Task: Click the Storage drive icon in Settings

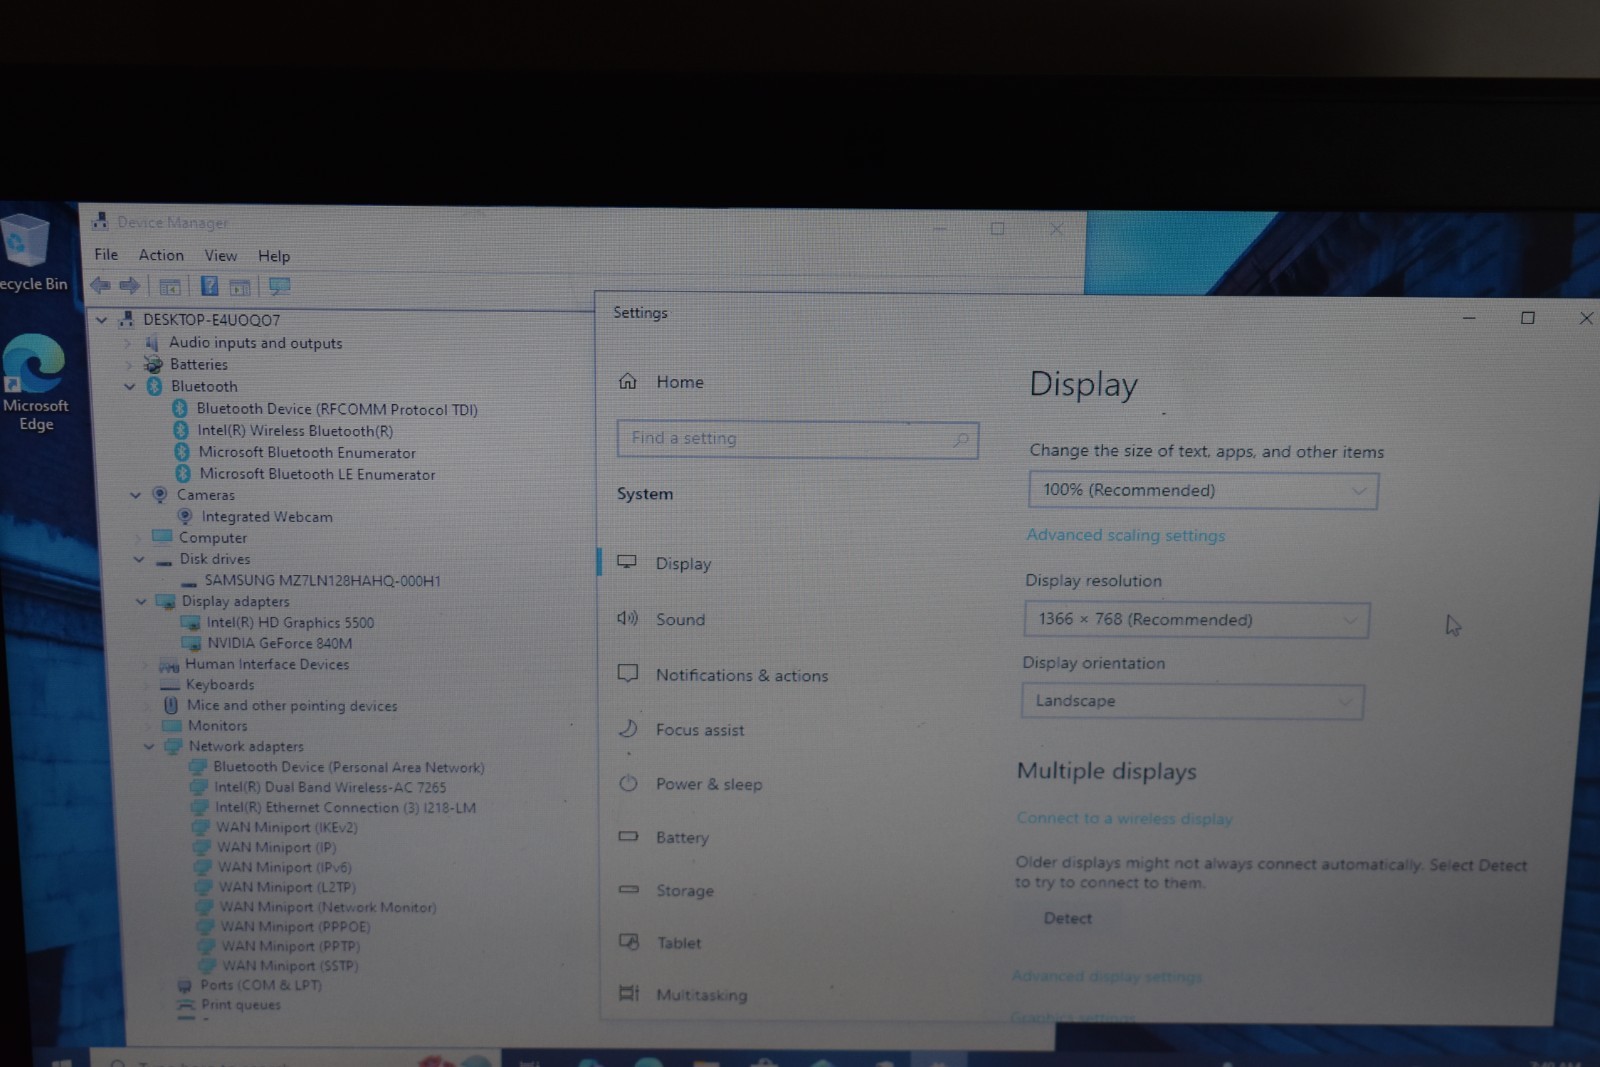Action: [629, 889]
